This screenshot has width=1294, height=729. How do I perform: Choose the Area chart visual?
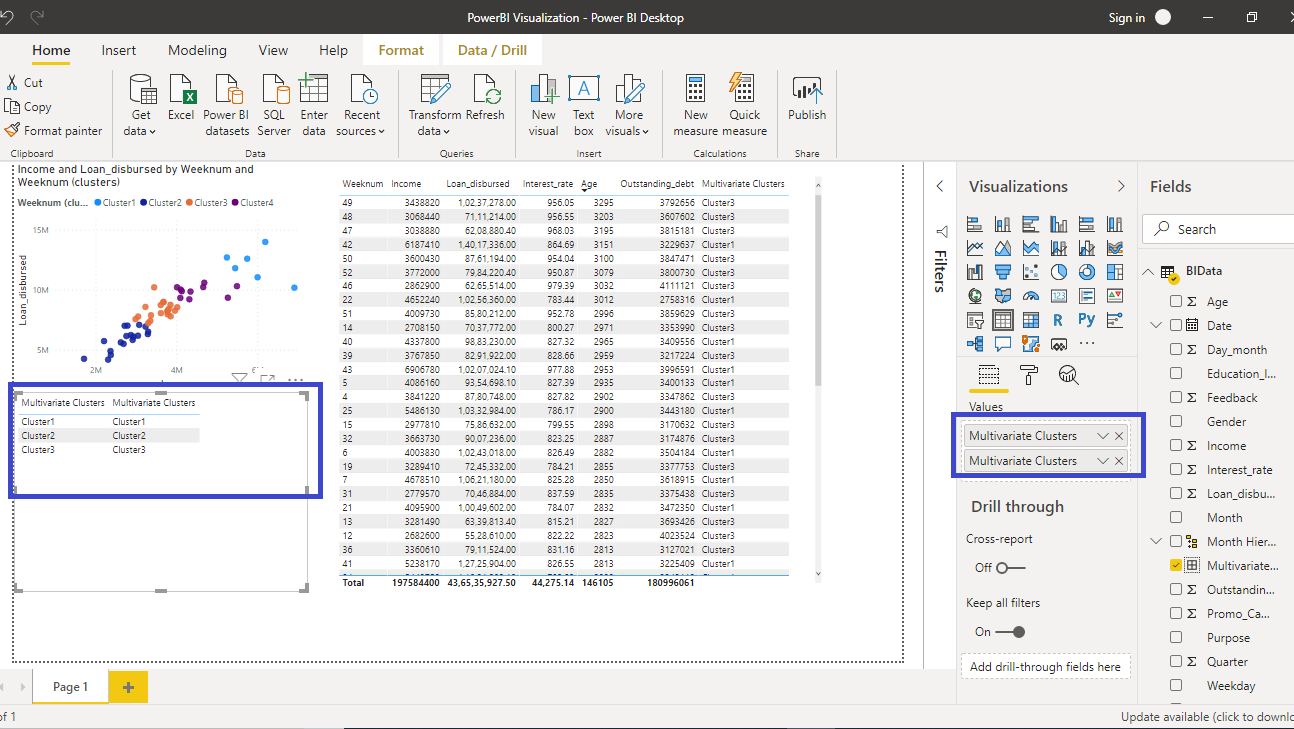(1003, 248)
